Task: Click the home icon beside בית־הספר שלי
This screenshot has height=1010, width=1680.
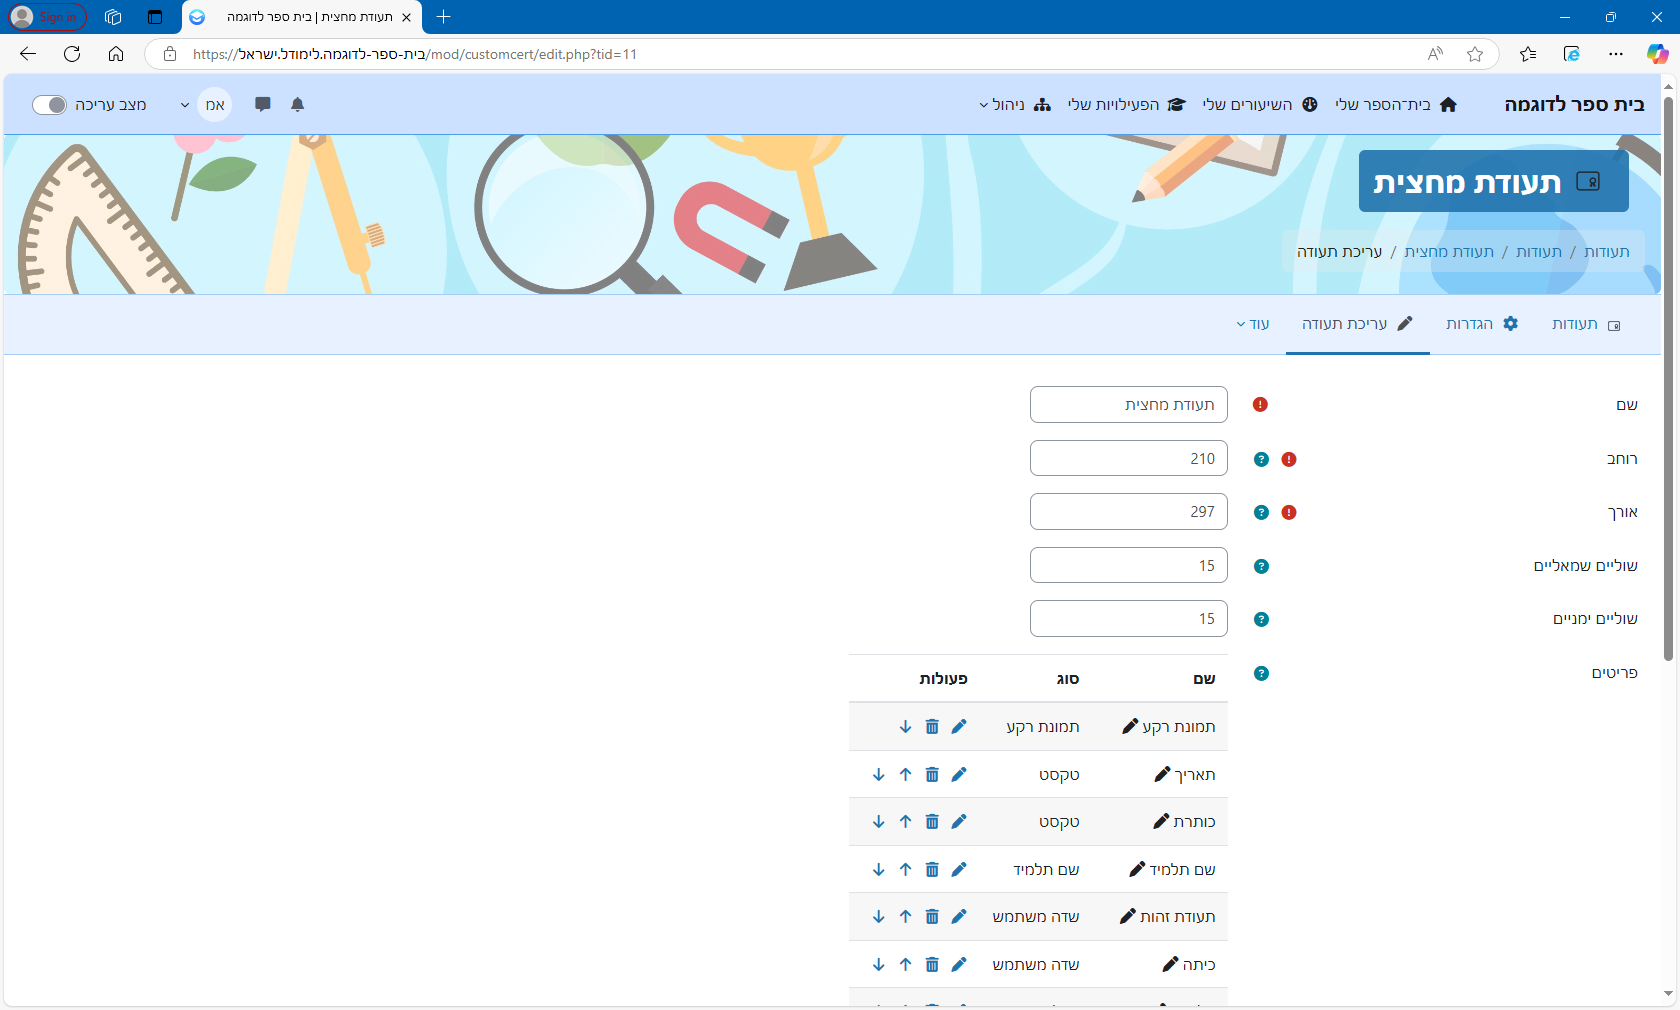Action: coord(1448,104)
